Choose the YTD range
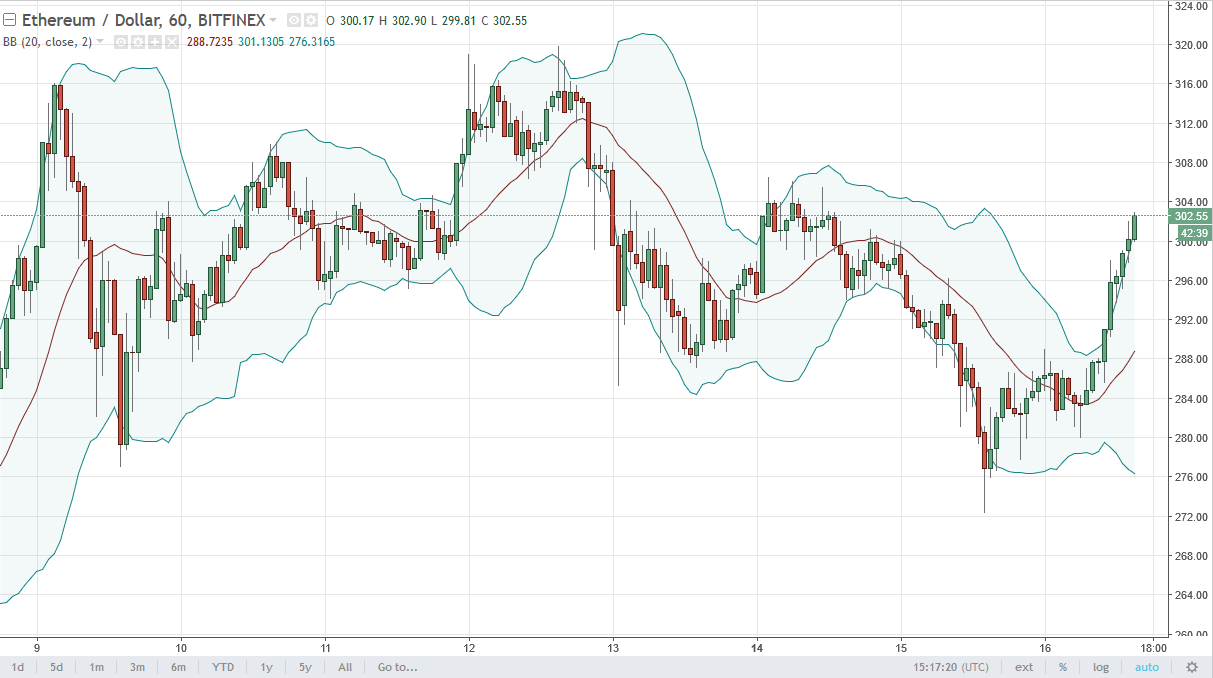Image resolution: width=1213 pixels, height=678 pixels. coord(222,667)
